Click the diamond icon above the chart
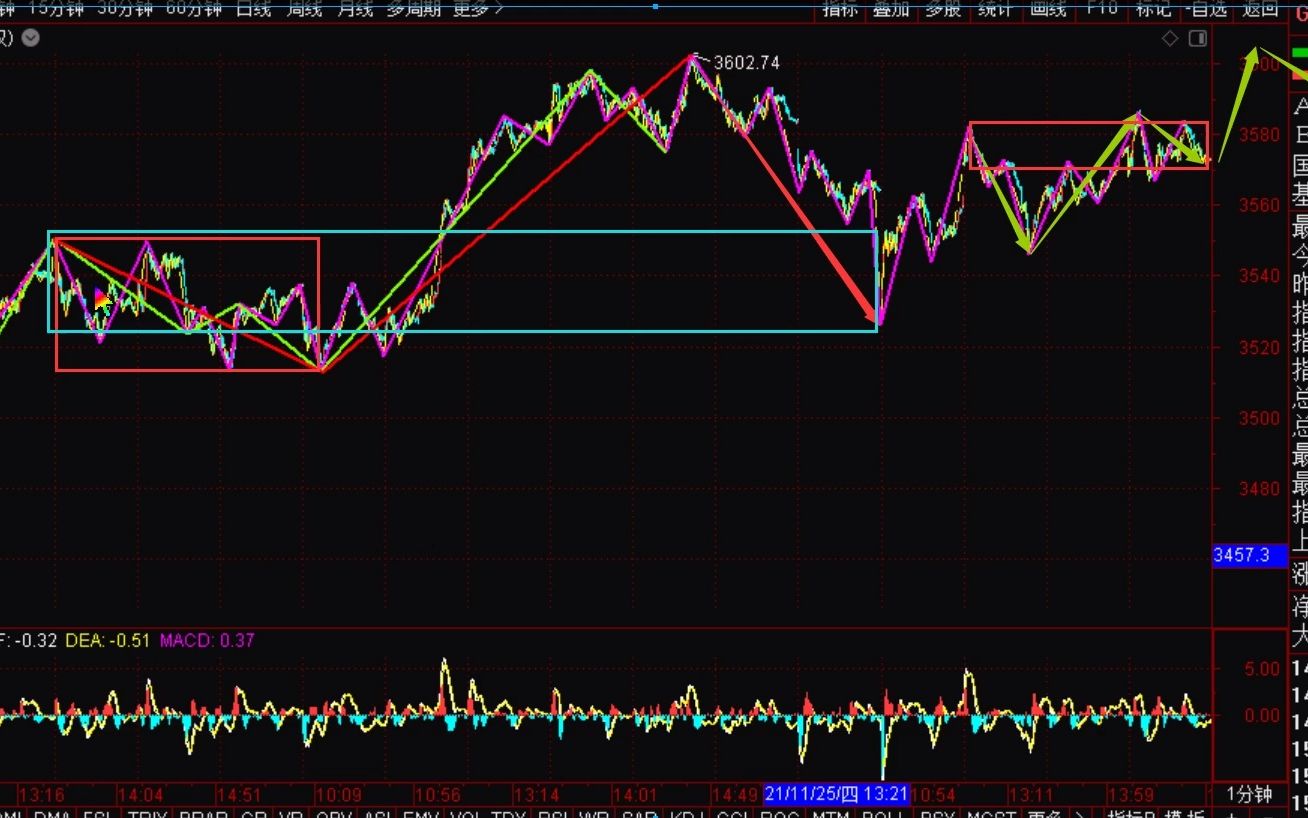Image resolution: width=1308 pixels, height=818 pixels. click(1170, 38)
